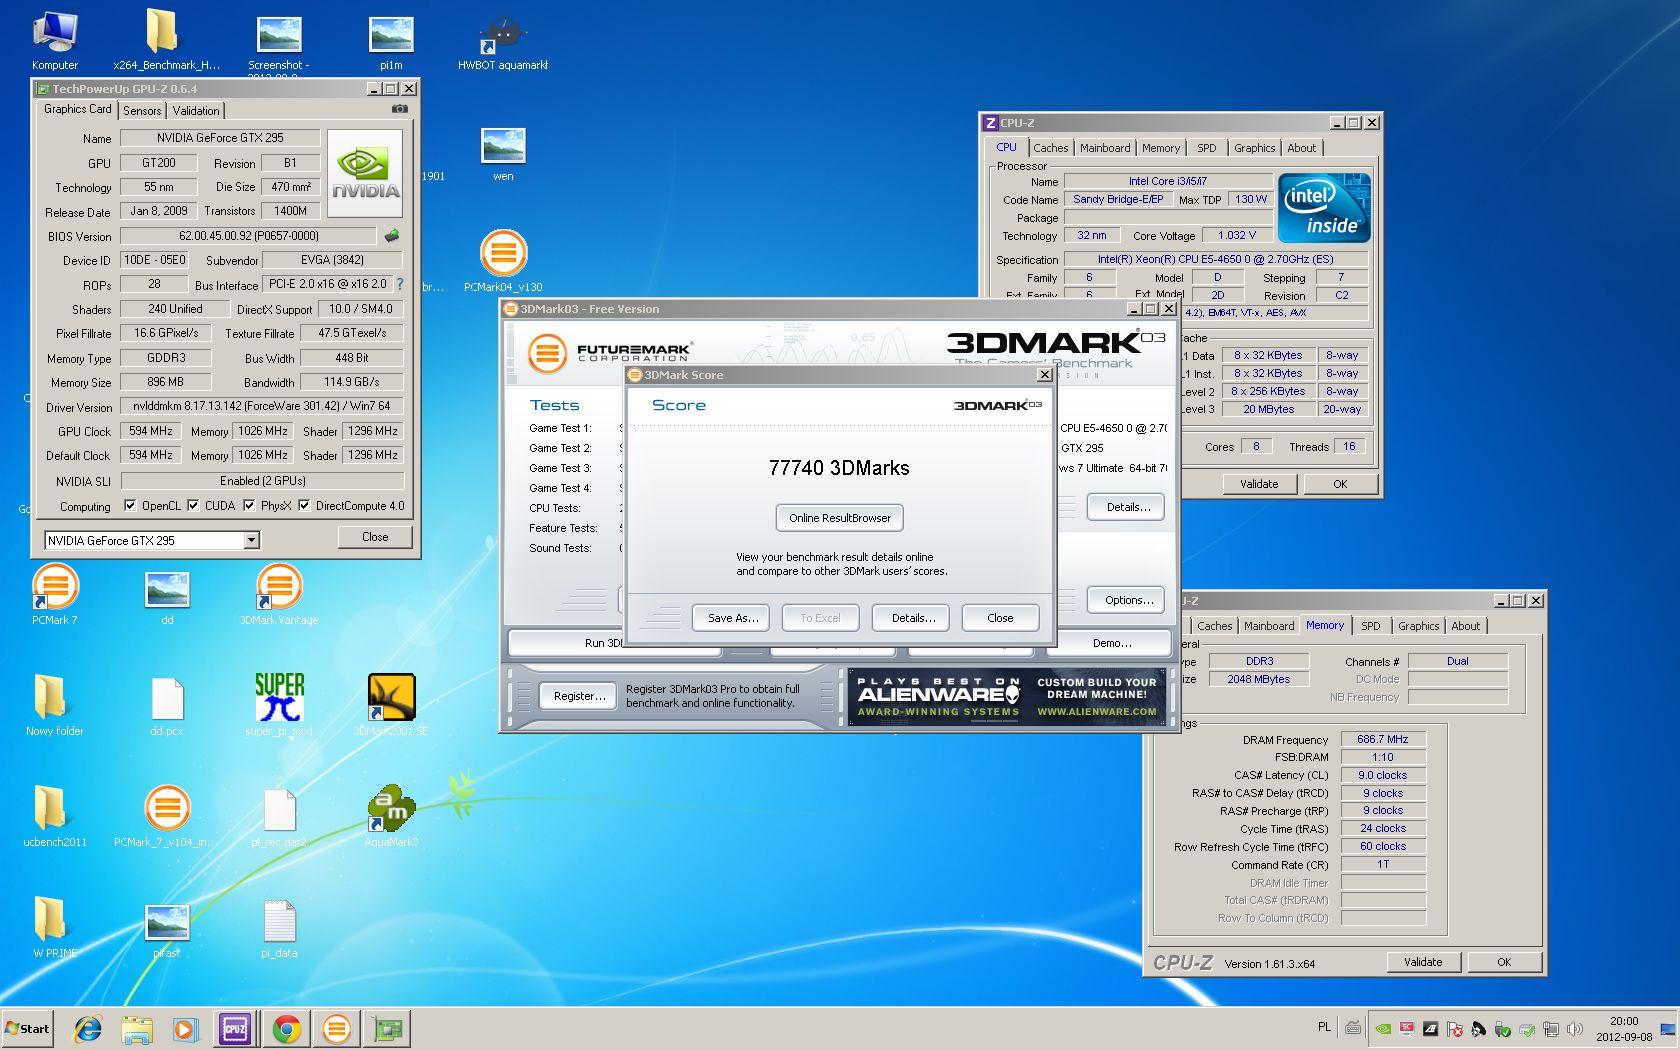
Task: Click Details... in 3DMark Score dialog
Action: click(912, 618)
